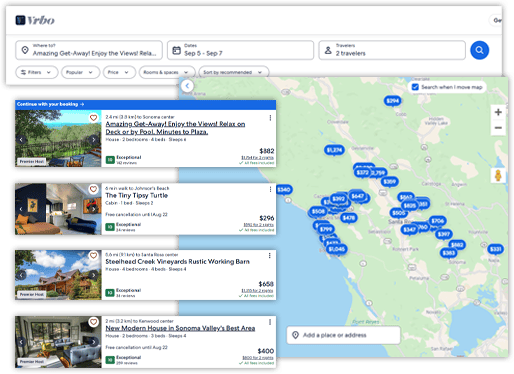Open Steelhead Creek Vineyards Rustic Working Barn title
Image resolution: width=514 pixels, height=374 pixels.
pos(177,262)
